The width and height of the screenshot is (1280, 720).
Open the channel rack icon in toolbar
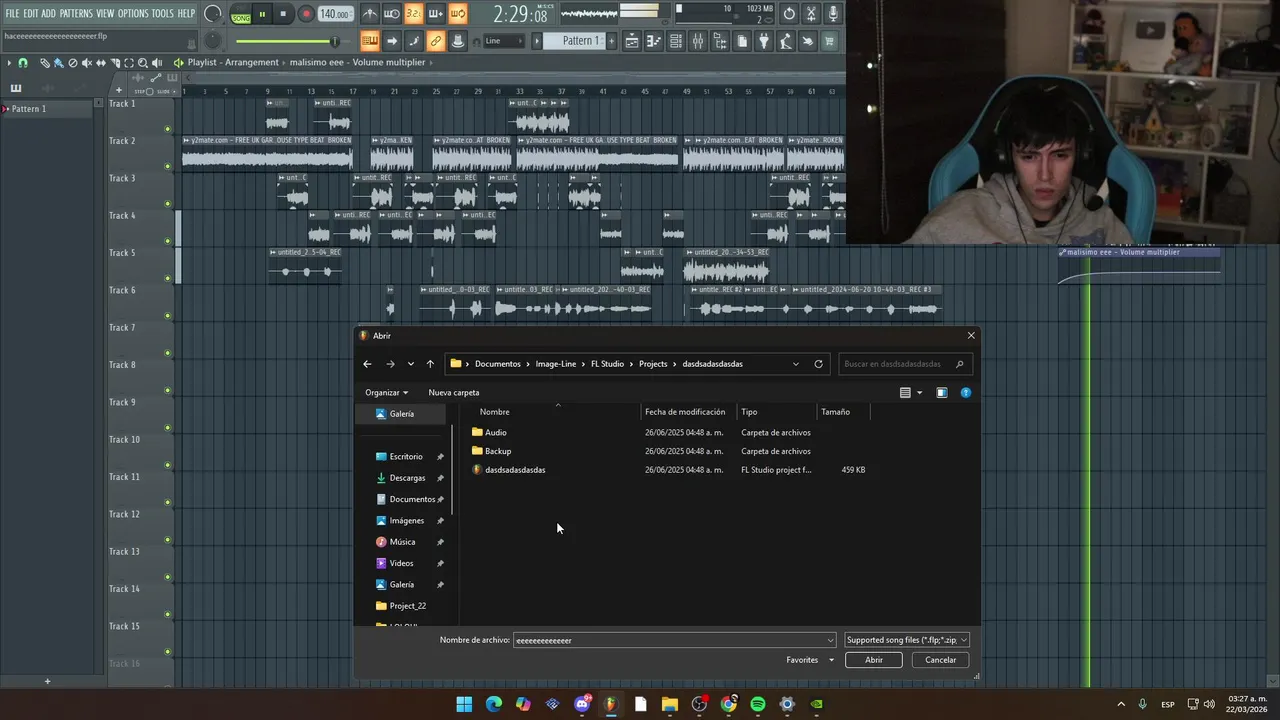(x=676, y=41)
